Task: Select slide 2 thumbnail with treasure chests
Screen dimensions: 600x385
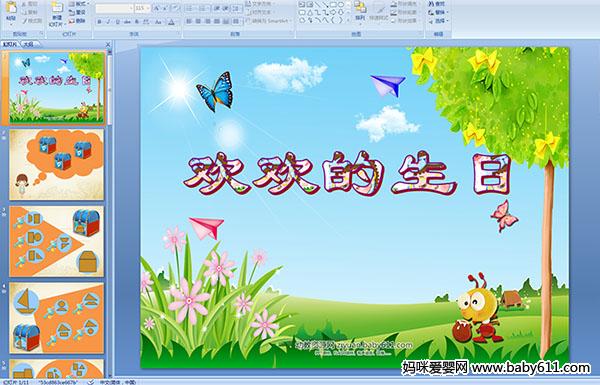Action: [57, 165]
